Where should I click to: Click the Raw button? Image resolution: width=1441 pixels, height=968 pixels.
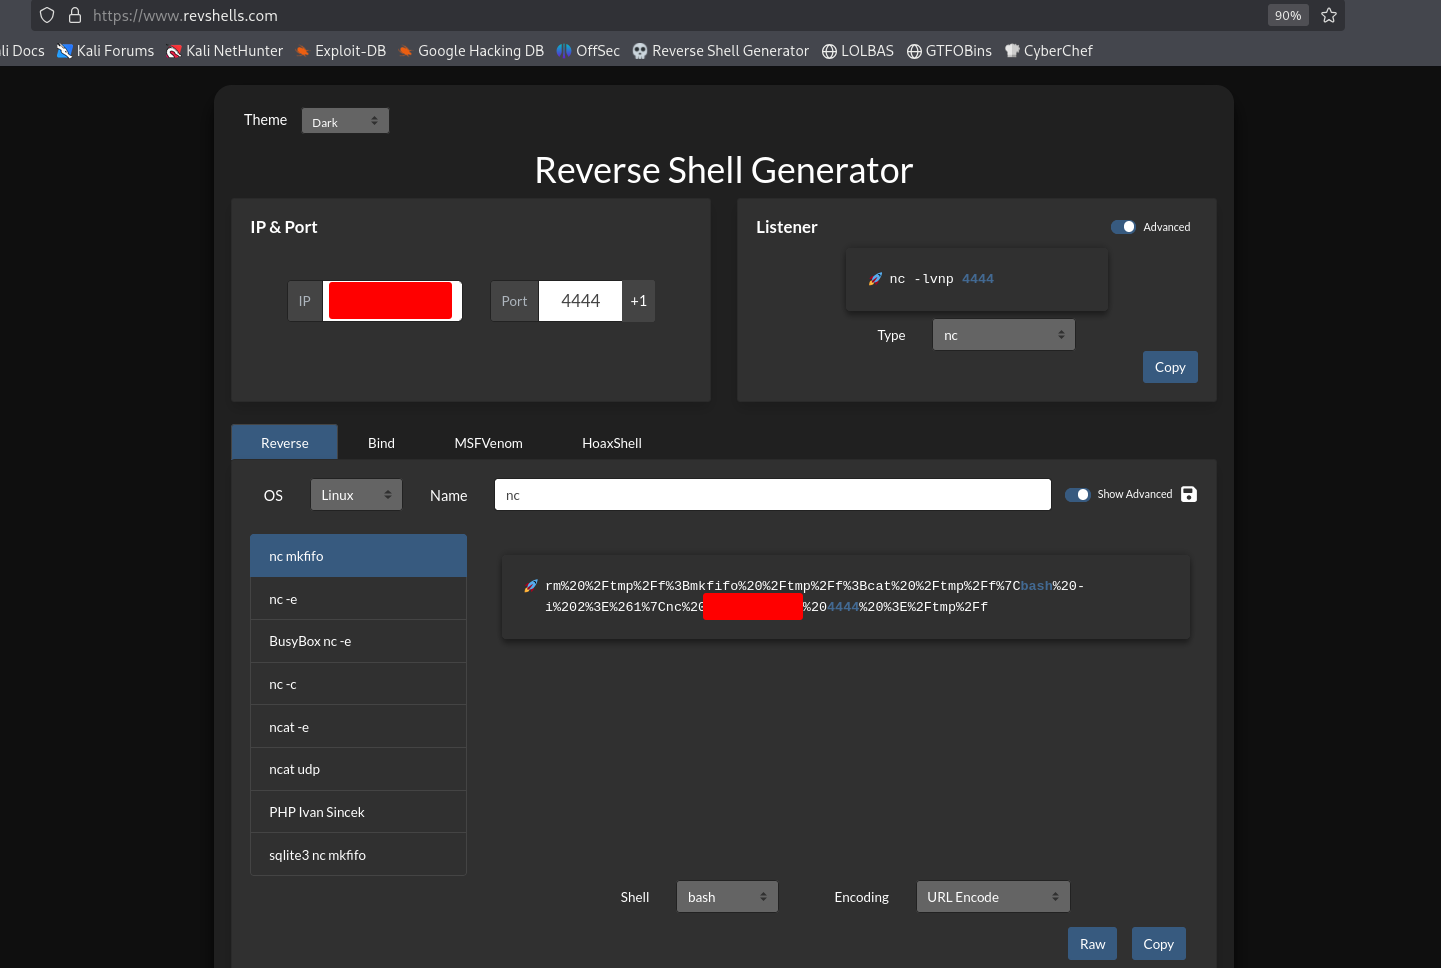click(x=1092, y=944)
